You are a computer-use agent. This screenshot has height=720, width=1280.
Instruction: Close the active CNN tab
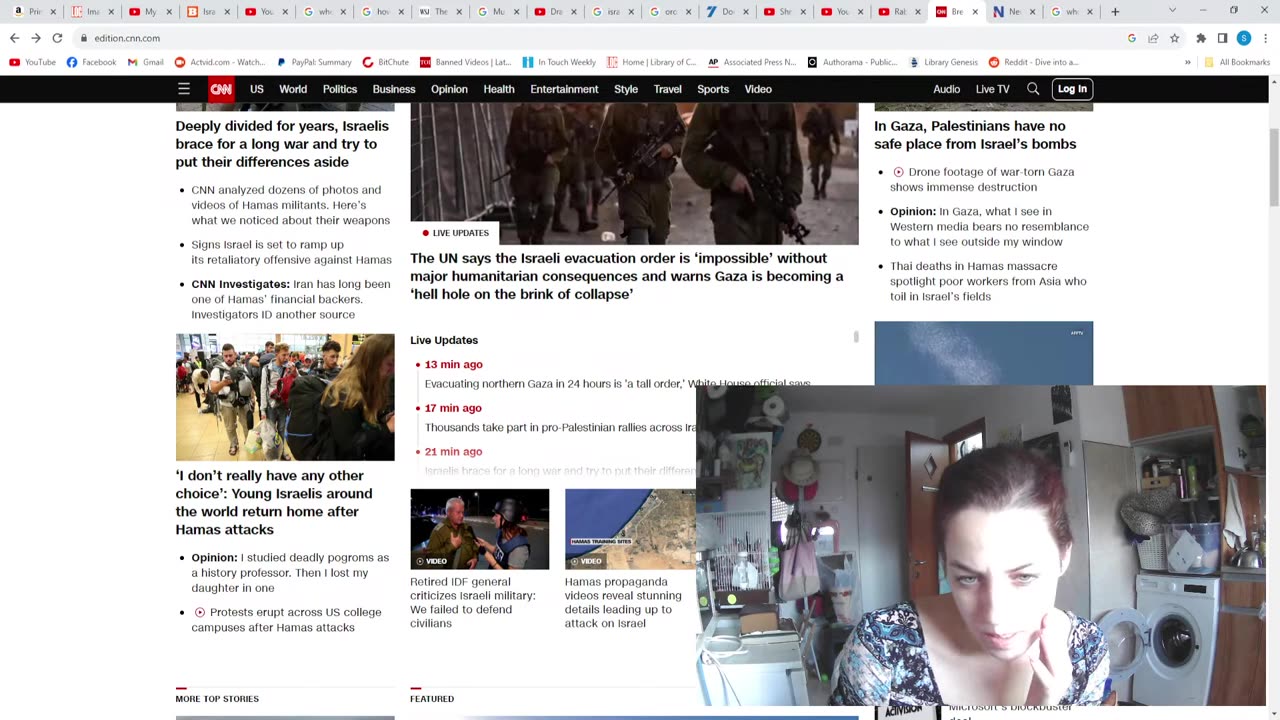coord(975,12)
